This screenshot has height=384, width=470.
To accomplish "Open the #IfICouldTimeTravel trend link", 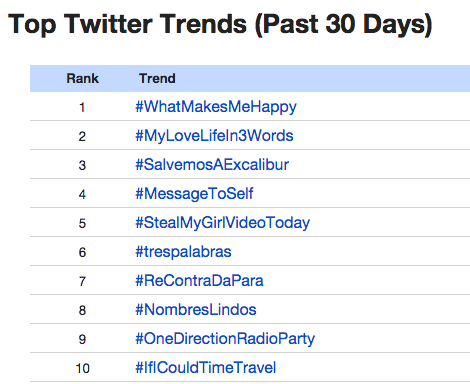I will click(206, 368).
